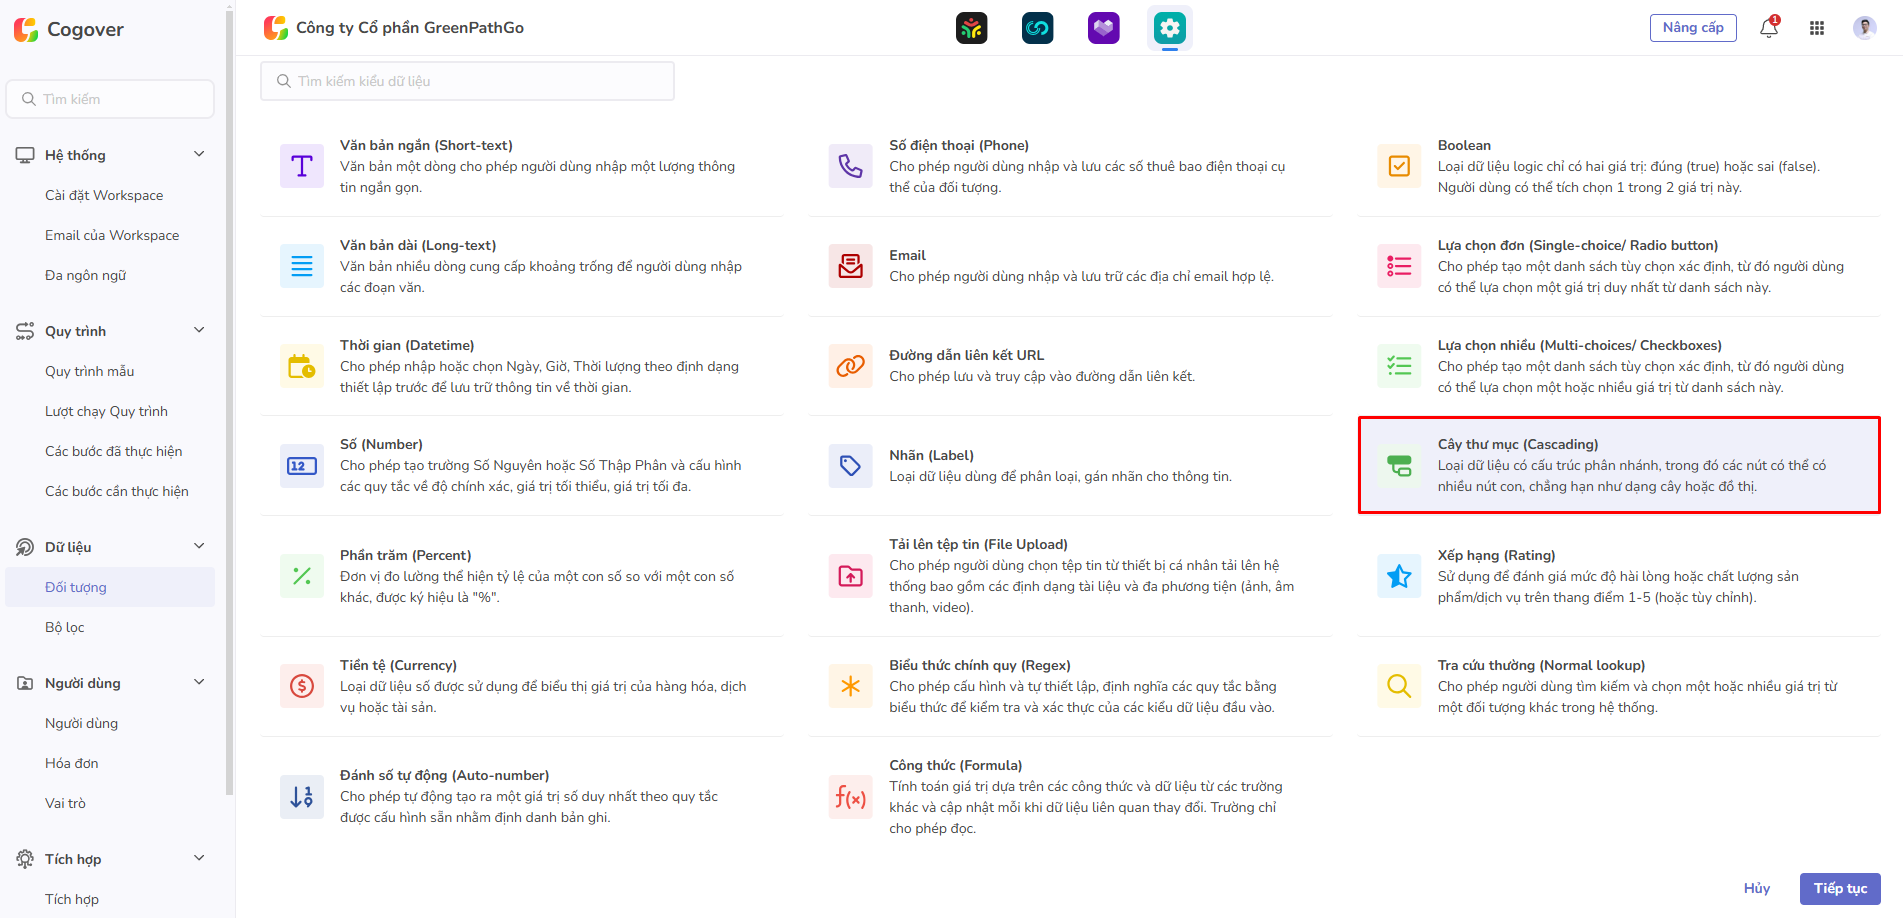The image size is (1903, 918).
Task: Click the Nâng cấp upgrade button
Action: pos(1692,28)
